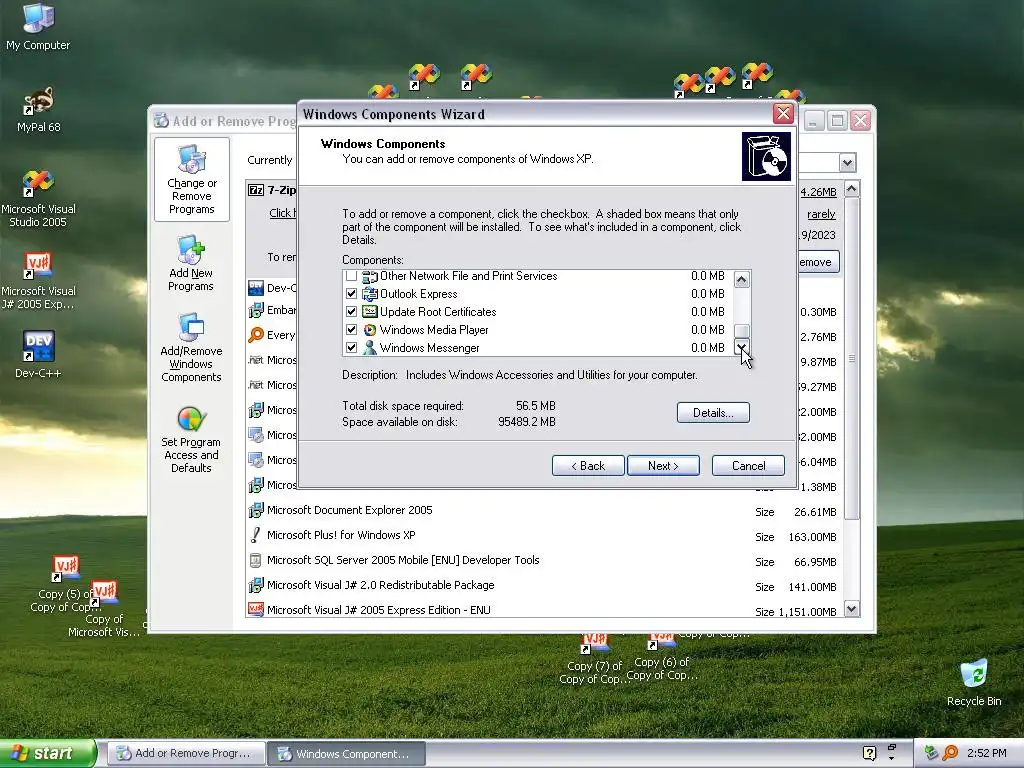
Task: Click Next to continue the wizard
Action: (663, 466)
